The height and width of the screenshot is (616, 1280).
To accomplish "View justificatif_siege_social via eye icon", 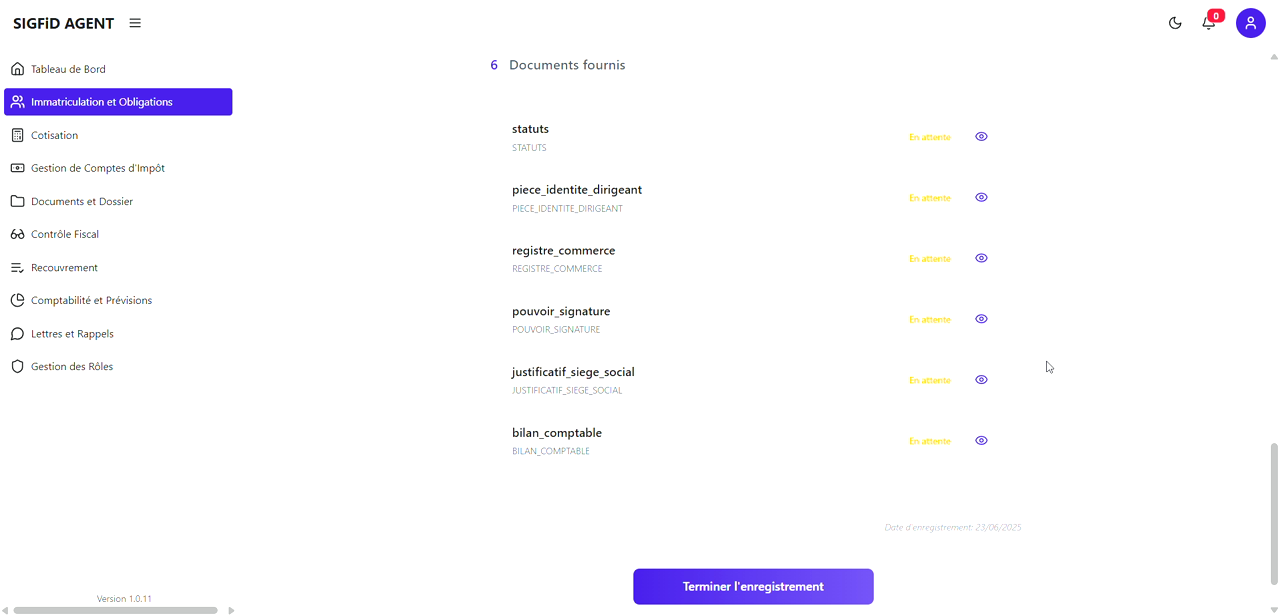I will [981, 380].
